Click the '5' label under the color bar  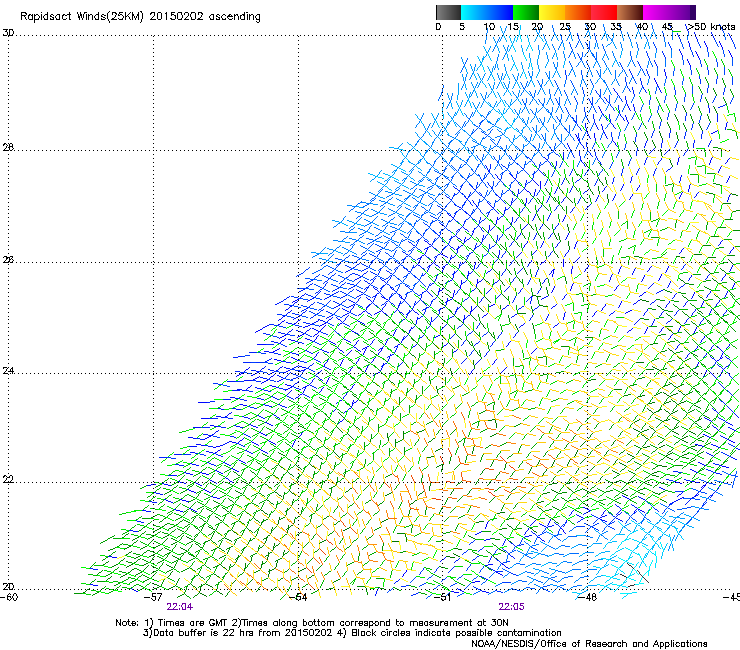(x=462, y=27)
